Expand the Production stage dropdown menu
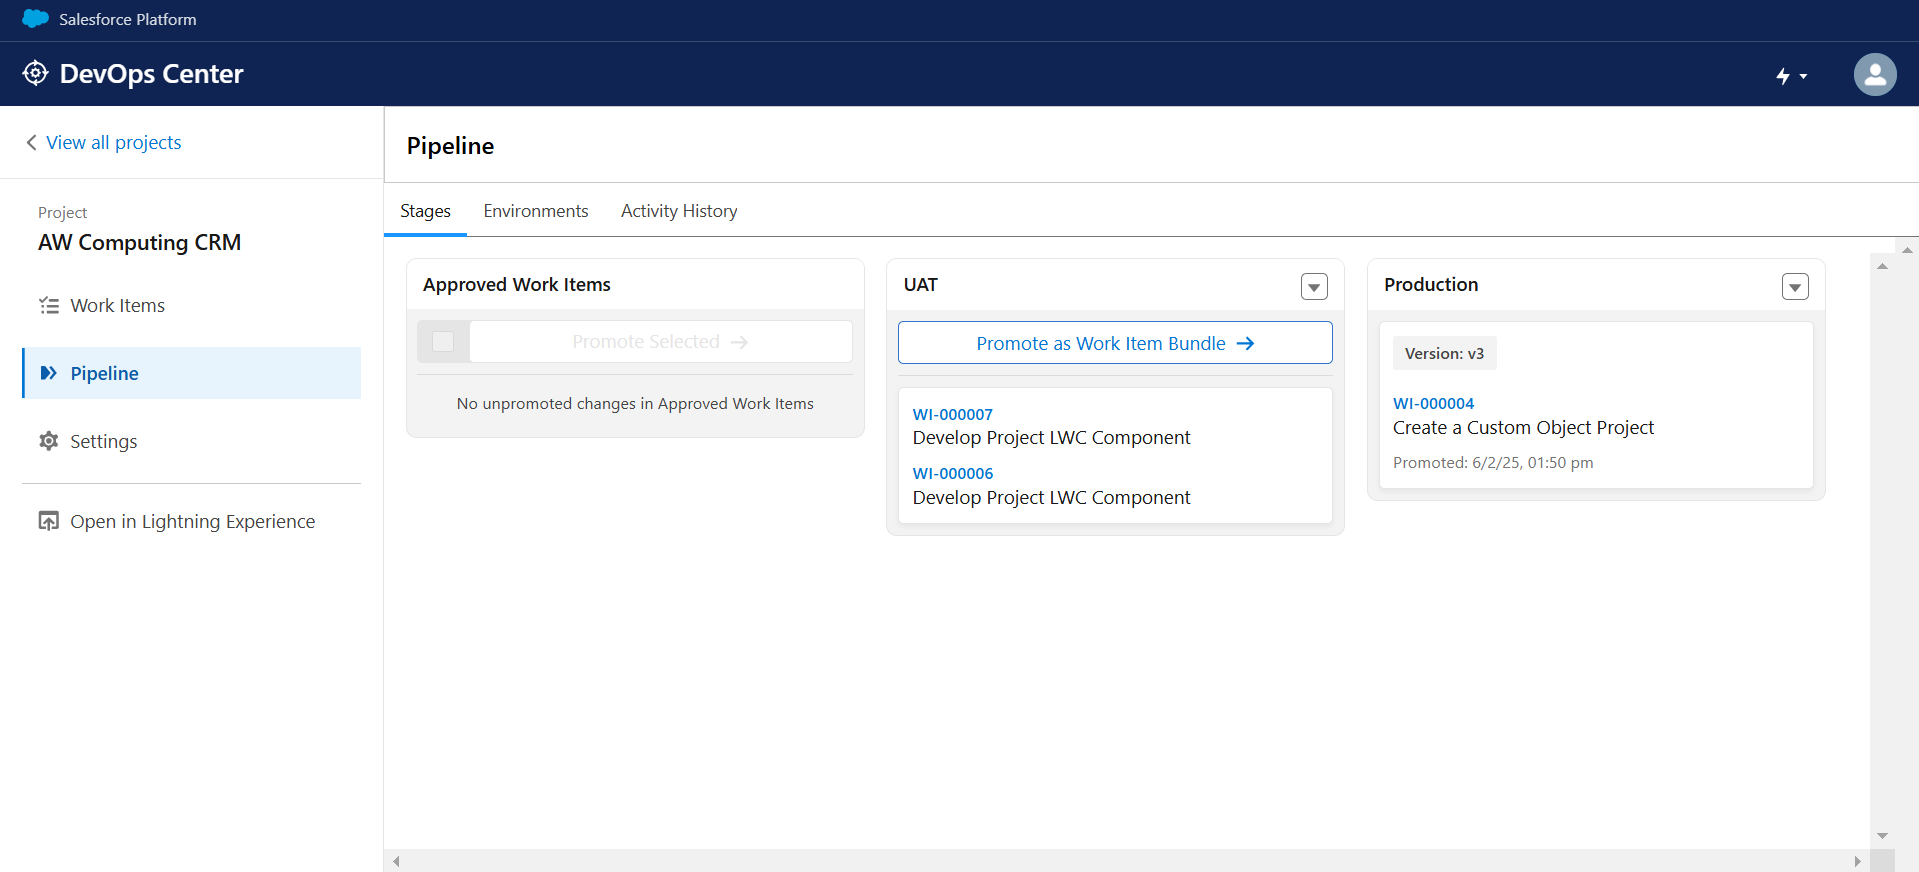 tap(1795, 287)
